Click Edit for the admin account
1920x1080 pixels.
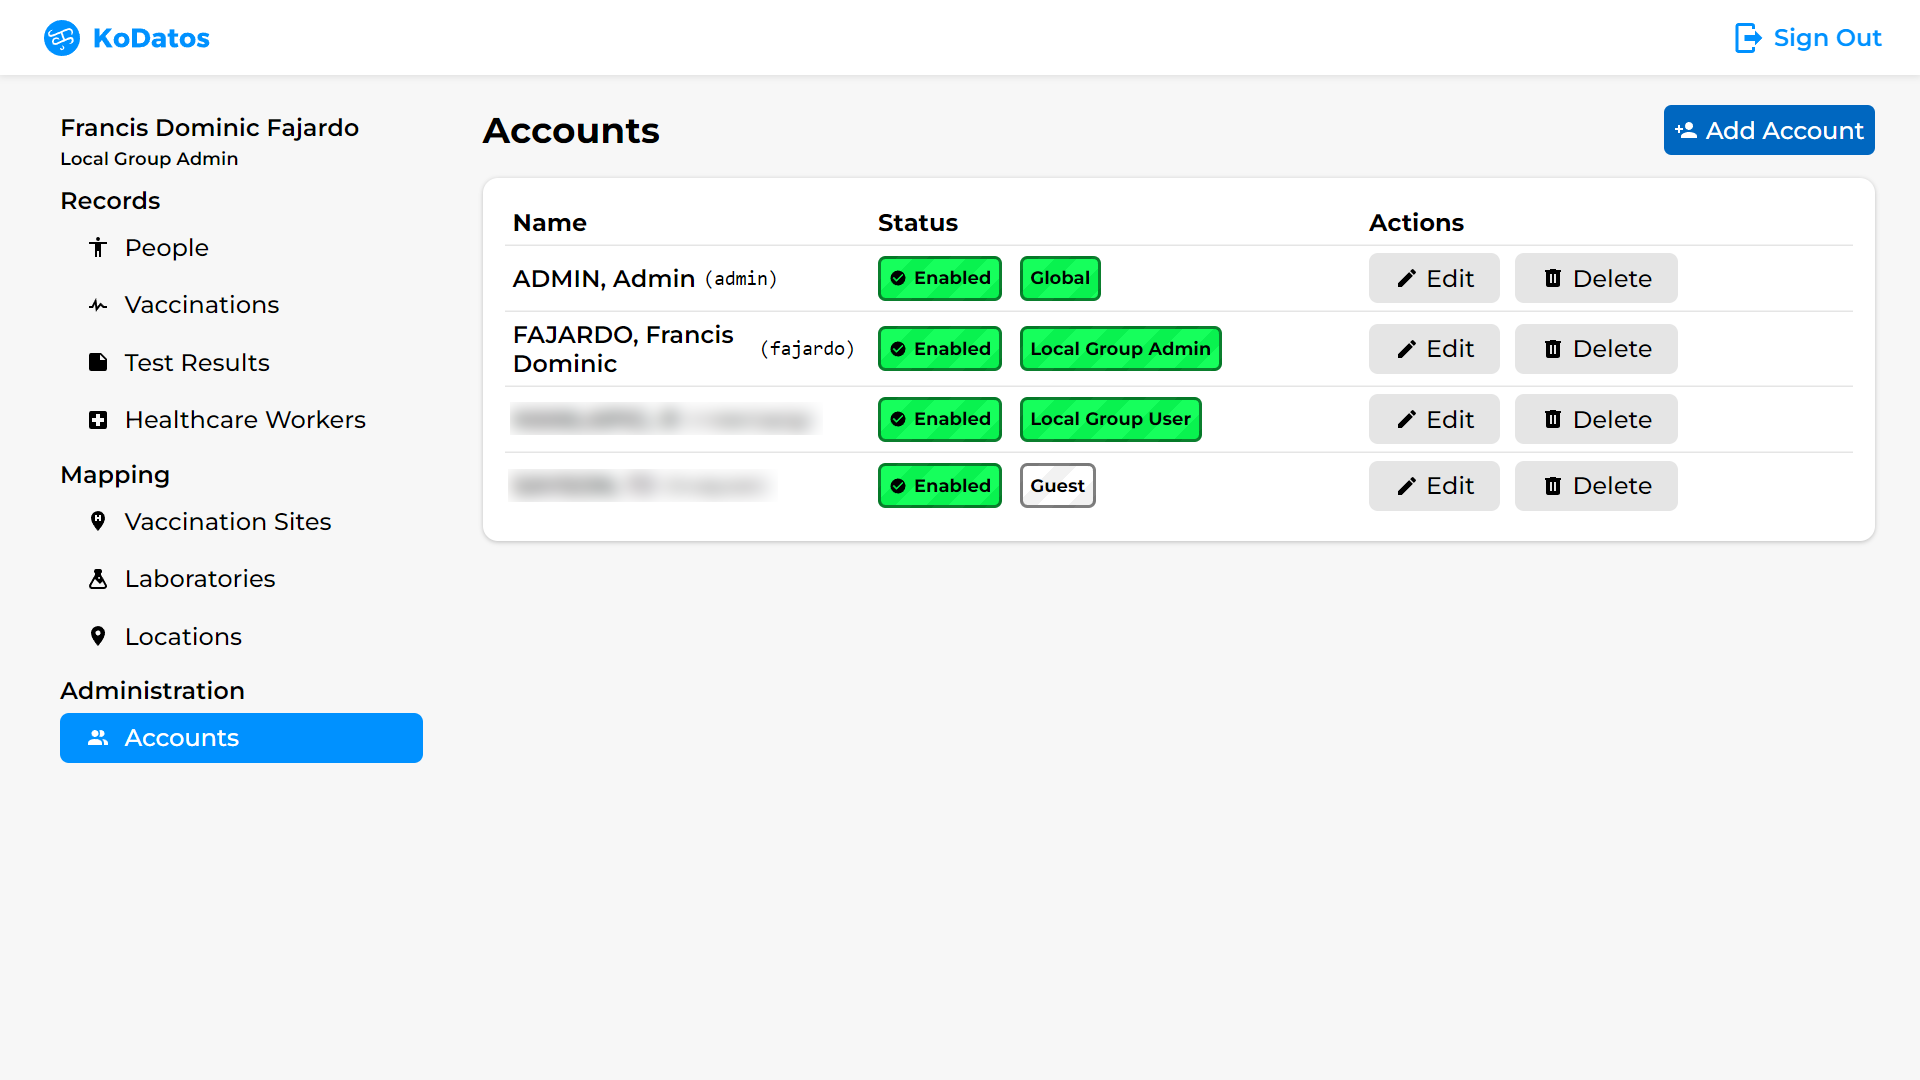(x=1434, y=278)
